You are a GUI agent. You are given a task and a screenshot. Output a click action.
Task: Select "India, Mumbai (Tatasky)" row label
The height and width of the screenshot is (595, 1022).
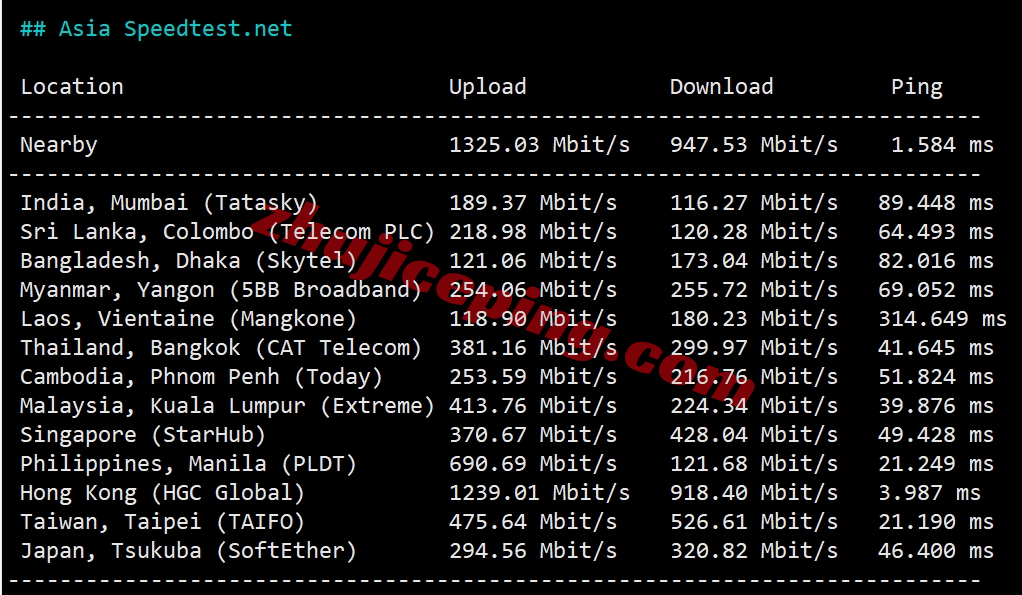pos(169,203)
